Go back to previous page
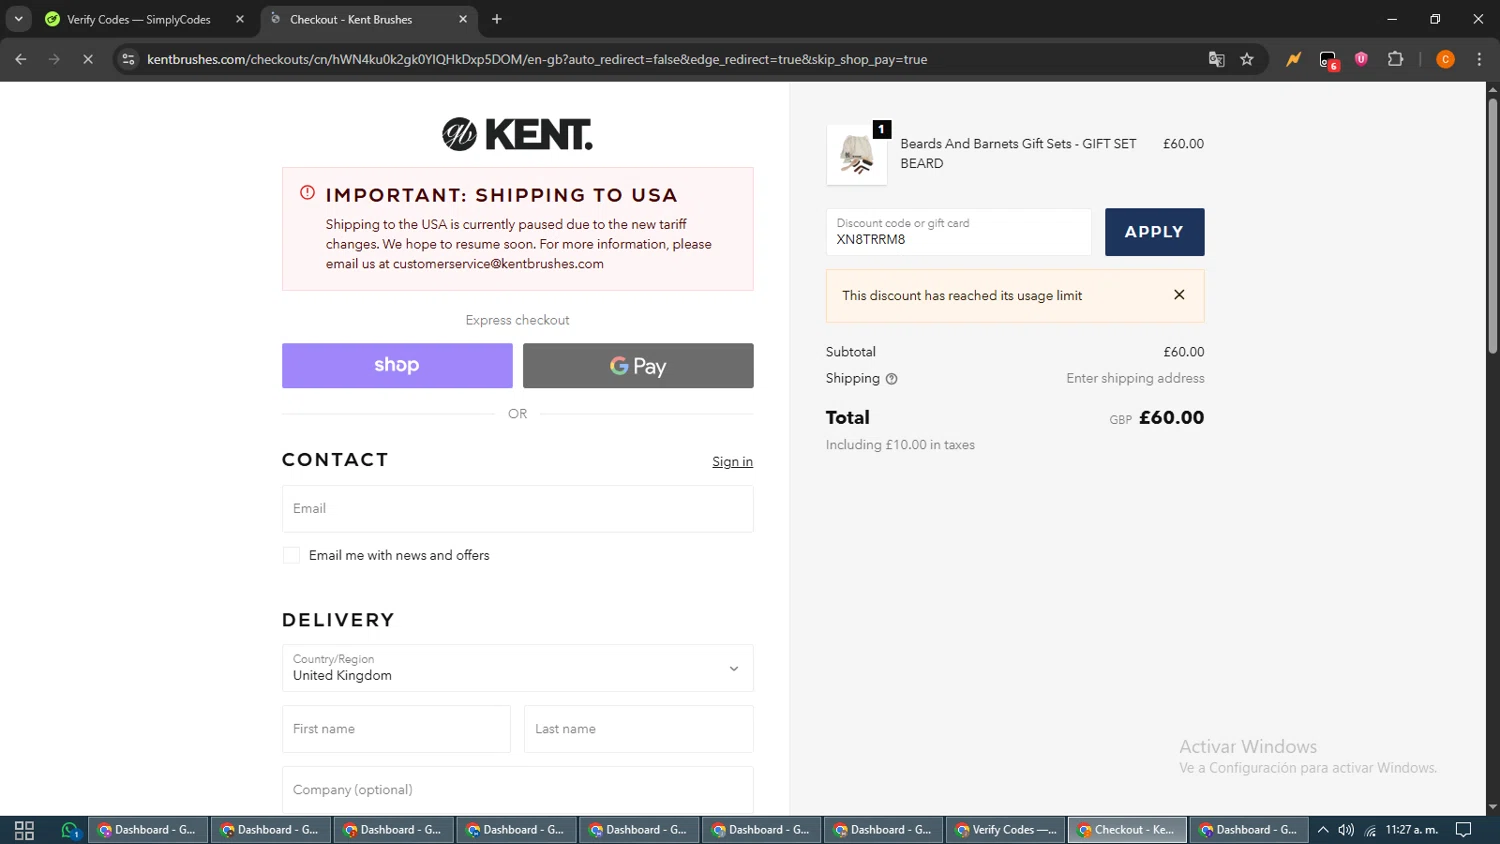This screenshot has height=844, width=1500. [x=21, y=59]
